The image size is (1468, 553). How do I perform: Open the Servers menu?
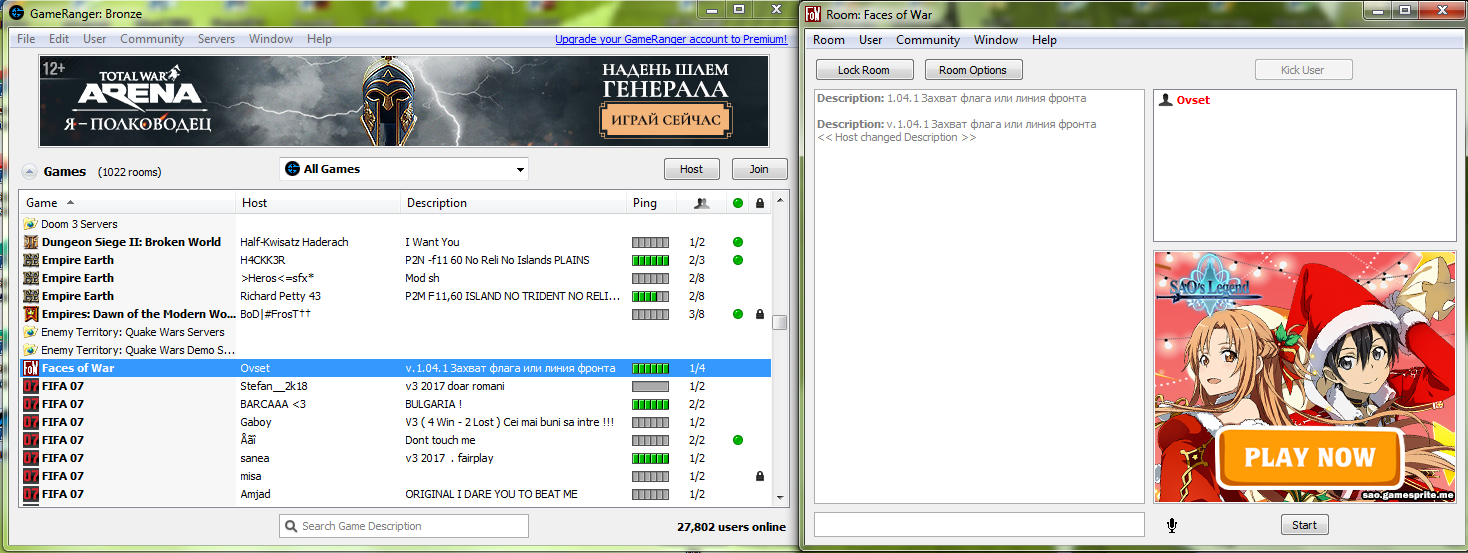216,39
